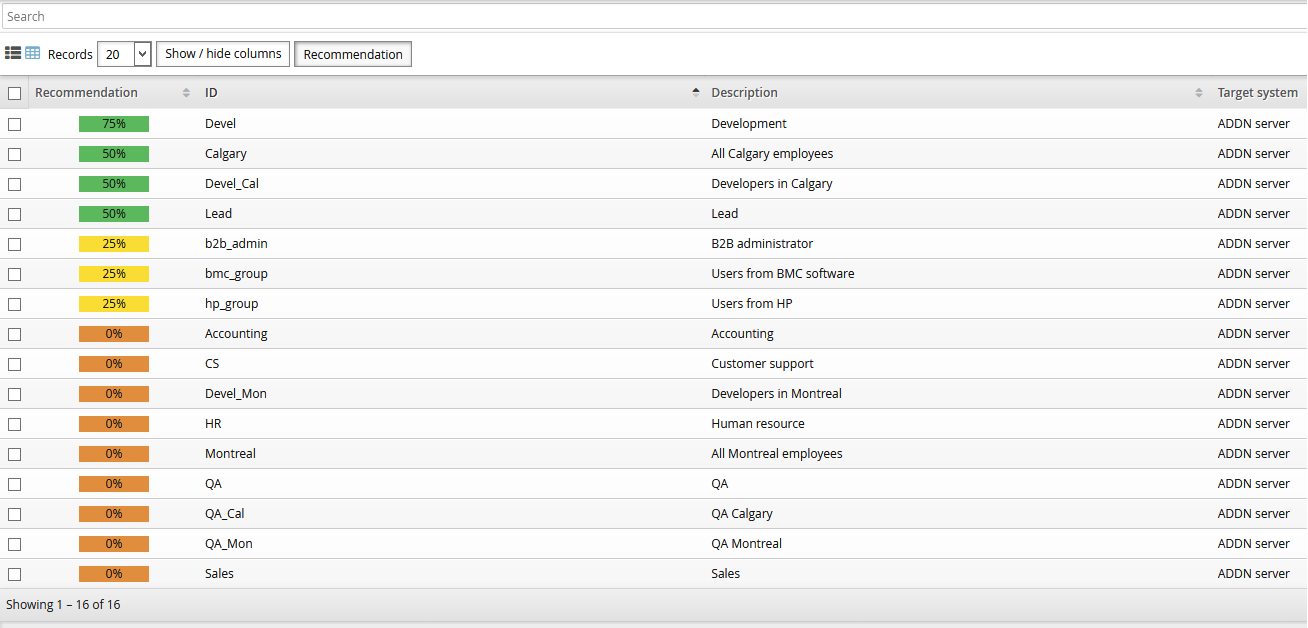The width and height of the screenshot is (1308, 628).
Task: Check the box for Devel row
Action: tap(14, 124)
